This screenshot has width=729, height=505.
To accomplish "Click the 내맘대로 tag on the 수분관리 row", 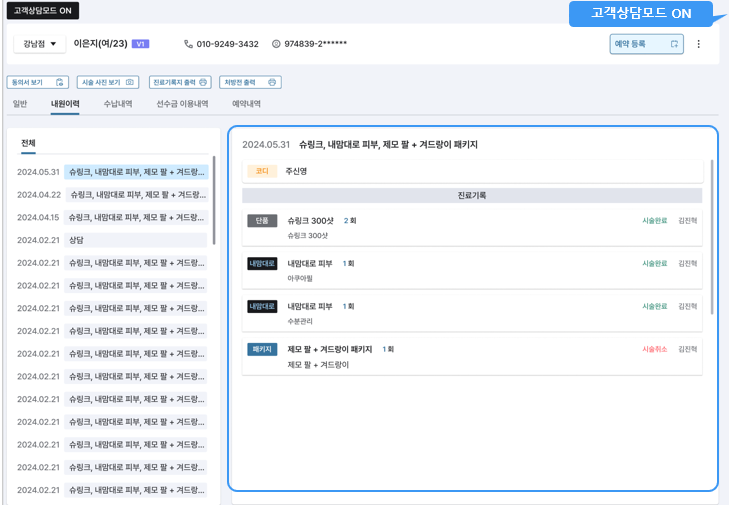I will tap(262, 306).
